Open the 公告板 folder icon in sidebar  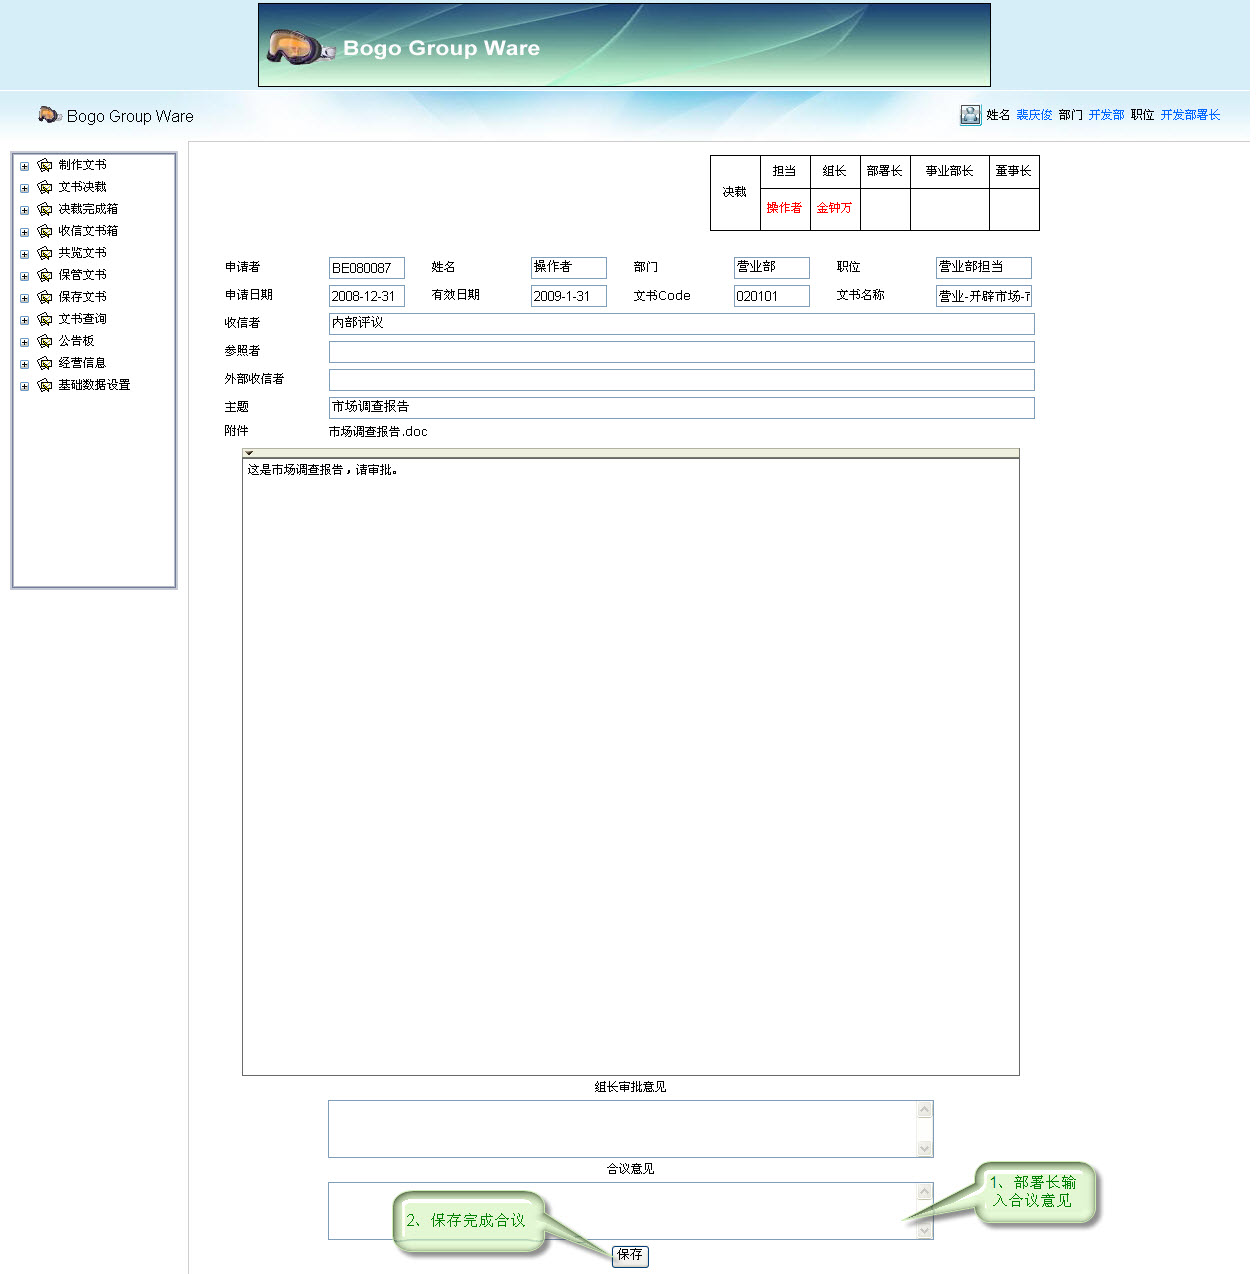45,340
